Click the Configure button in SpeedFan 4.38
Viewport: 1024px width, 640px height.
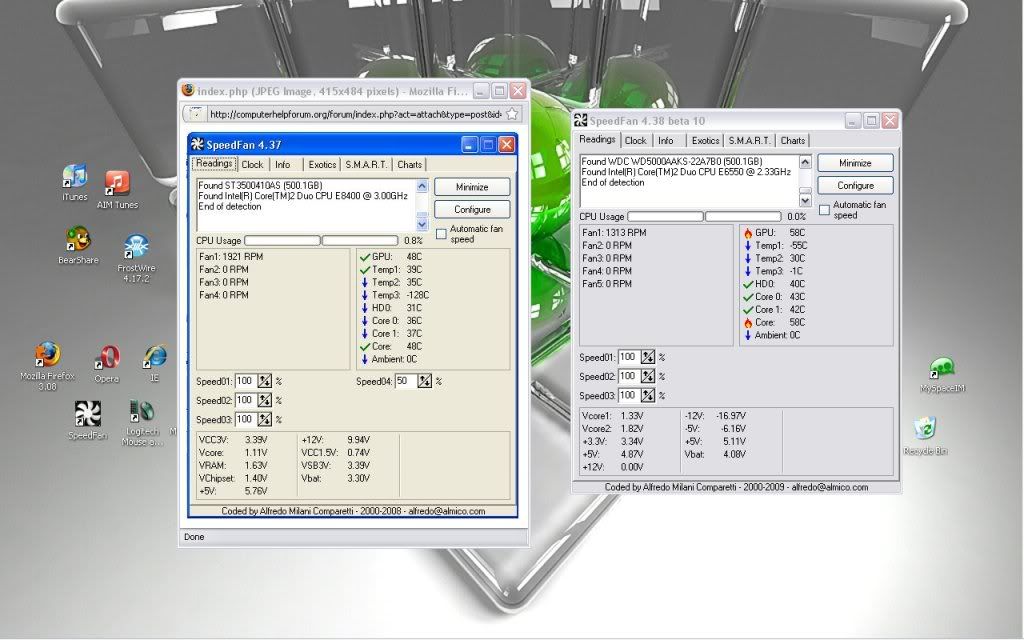tap(855, 186)
